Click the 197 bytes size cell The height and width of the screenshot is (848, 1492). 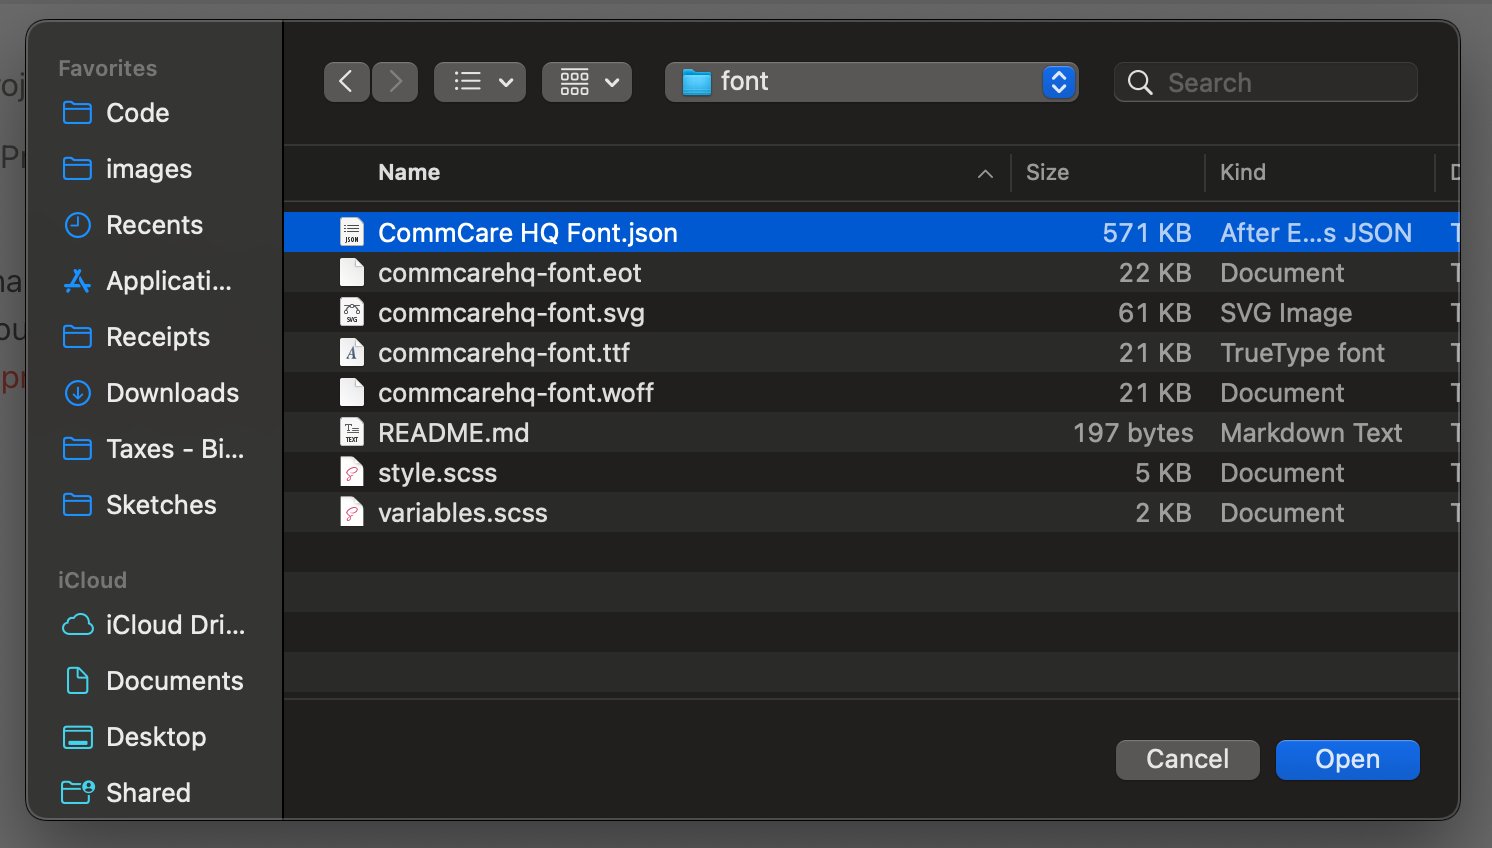1133,432
